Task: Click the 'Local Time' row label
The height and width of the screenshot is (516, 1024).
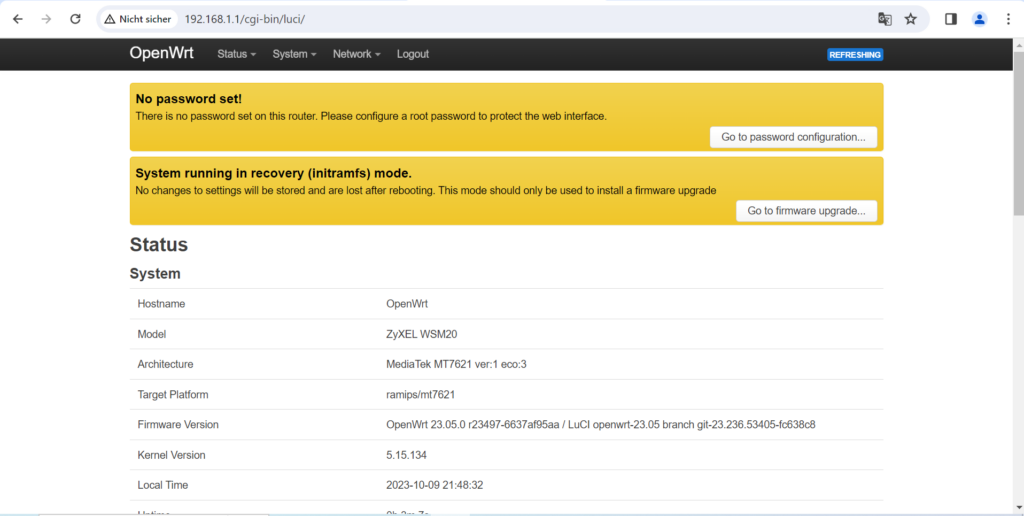Action: pyautogui.click(x=163, y=485)
